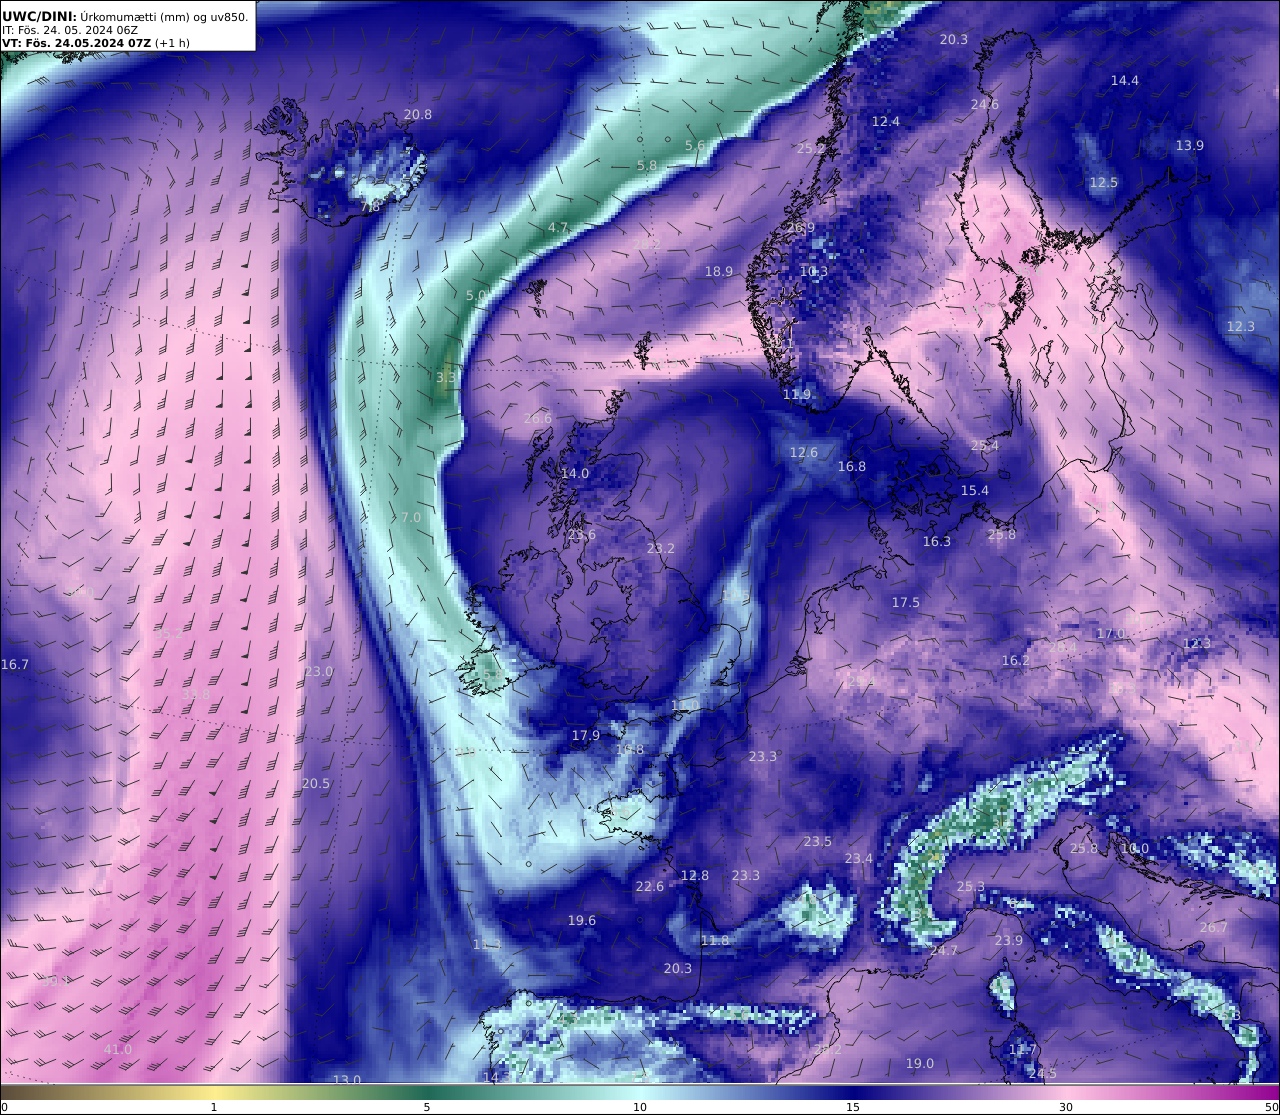
Task: Select the 41.0 map value
Action: tap(118, 1050)
